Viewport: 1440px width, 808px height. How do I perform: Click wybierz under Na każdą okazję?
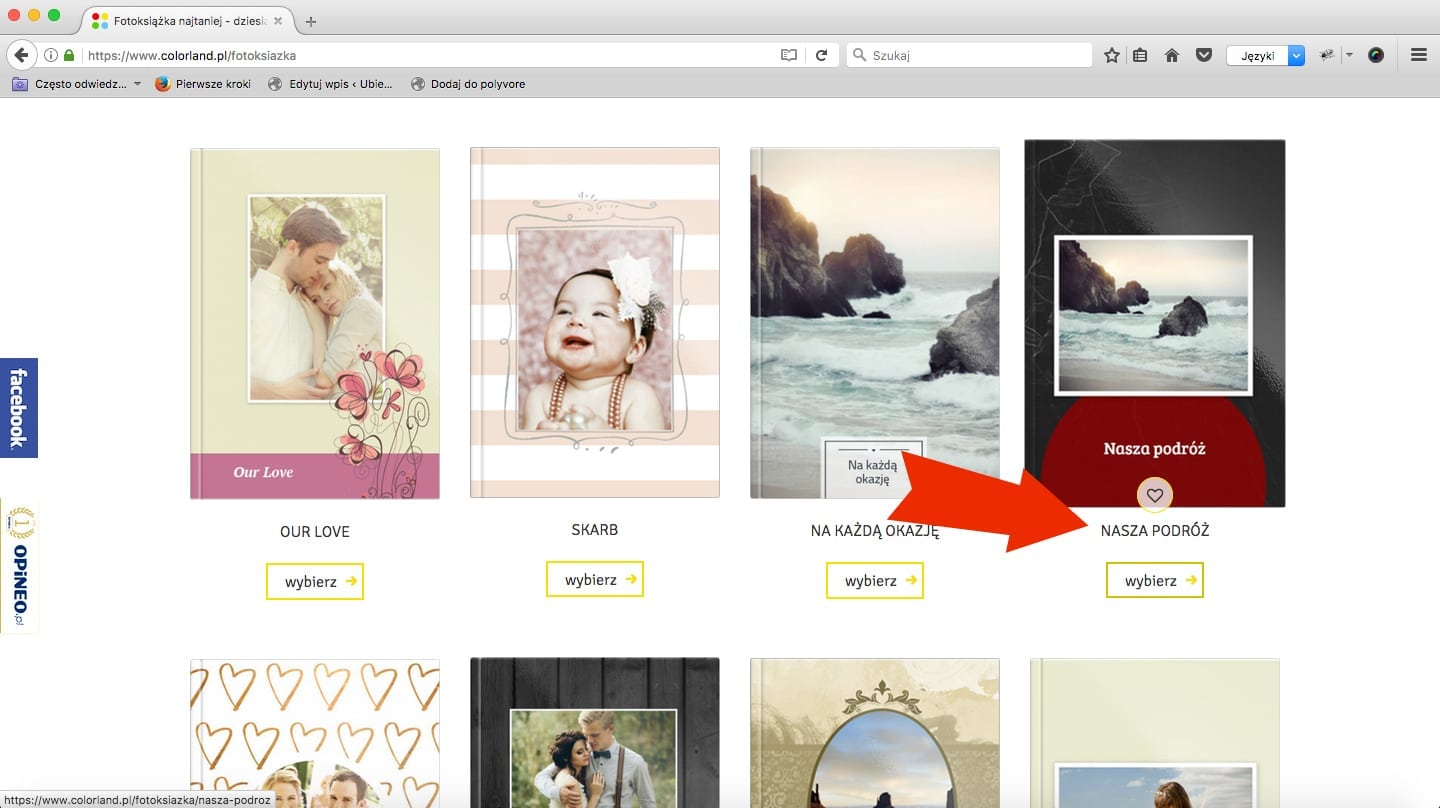[x=875, y=580]
